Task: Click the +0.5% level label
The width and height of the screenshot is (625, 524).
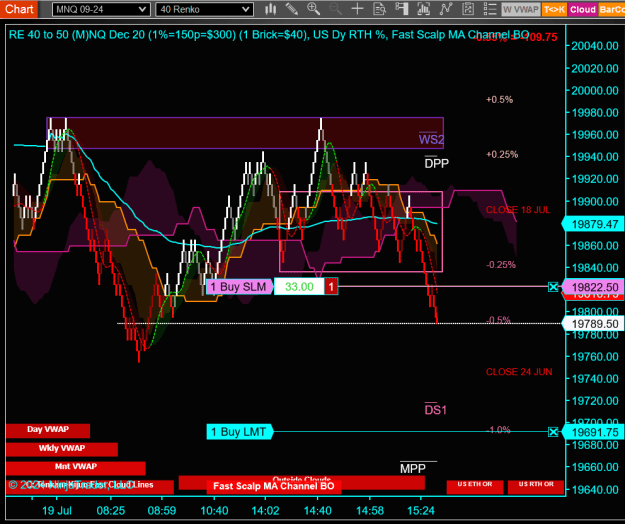Action: (499, 100)
